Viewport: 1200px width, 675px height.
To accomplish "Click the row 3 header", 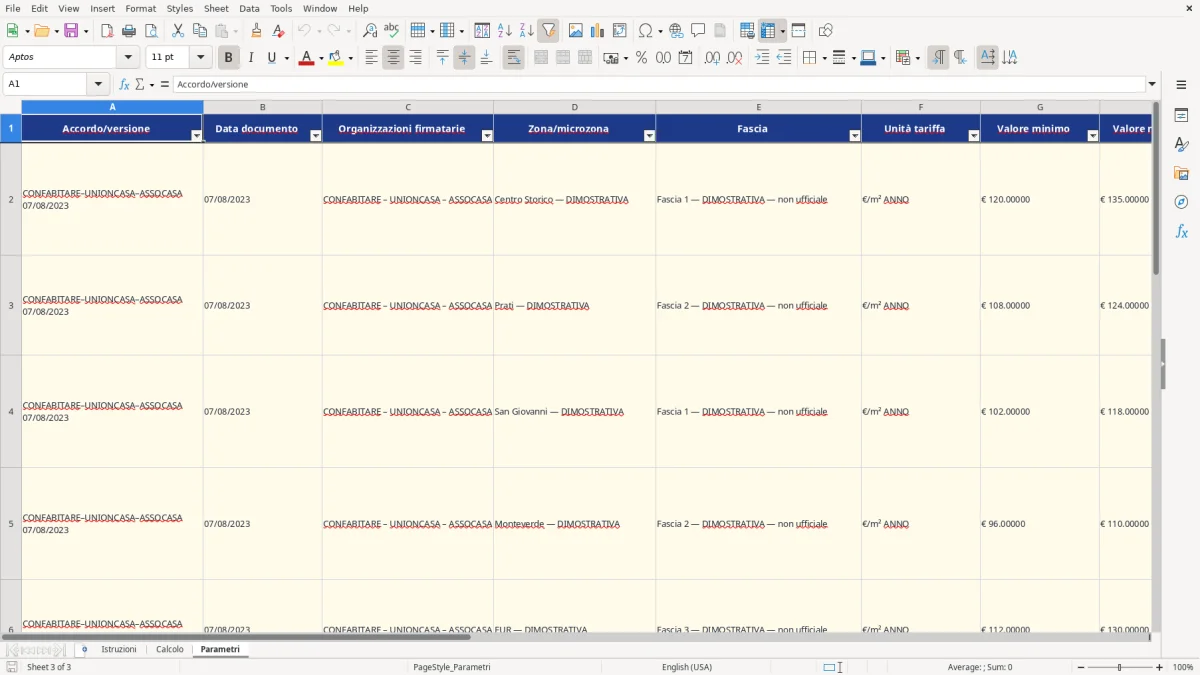I will [11, 305].
